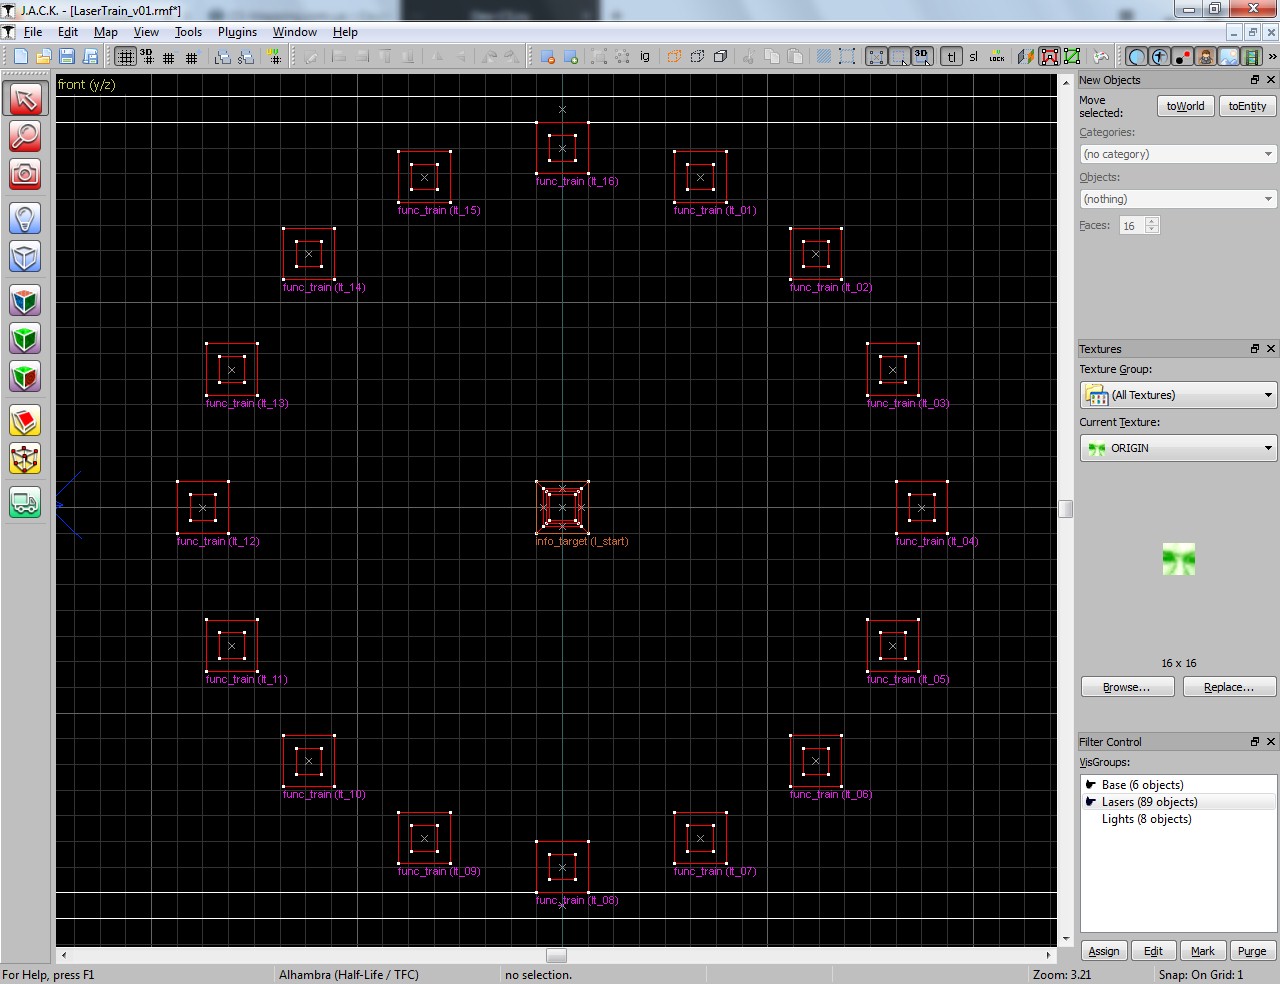Click the Save map floppy icon
The height and width of the screenshot is (984, 1280).
click(67, 57)
